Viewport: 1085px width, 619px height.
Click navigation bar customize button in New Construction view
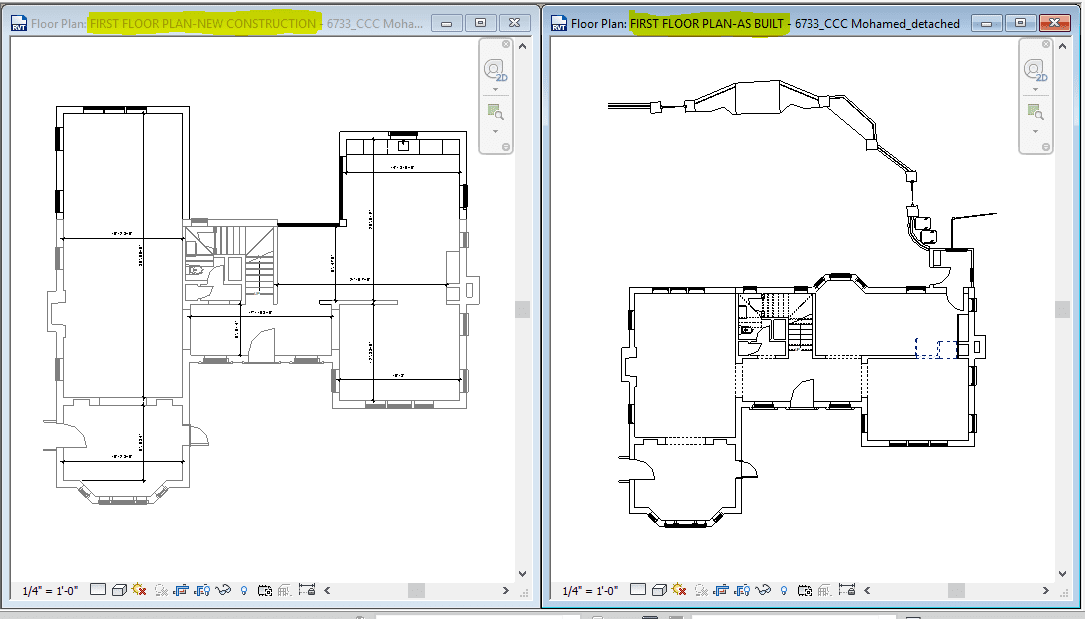pyautogui.click(x=506, y=147)
